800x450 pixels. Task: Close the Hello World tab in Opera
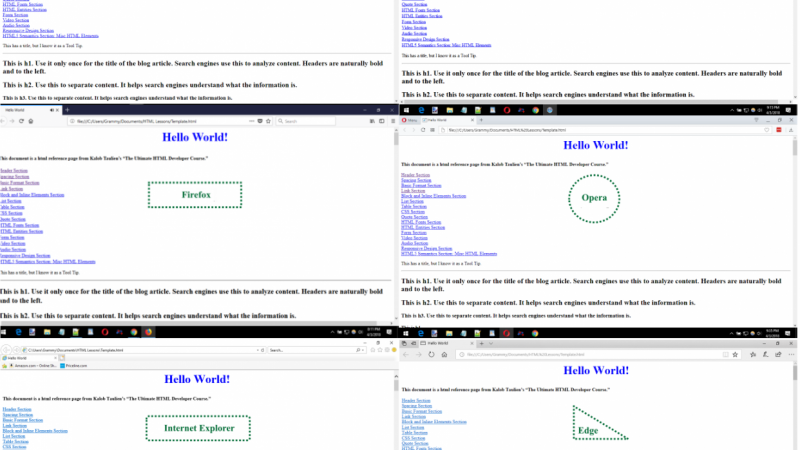(x=472, y=120)
